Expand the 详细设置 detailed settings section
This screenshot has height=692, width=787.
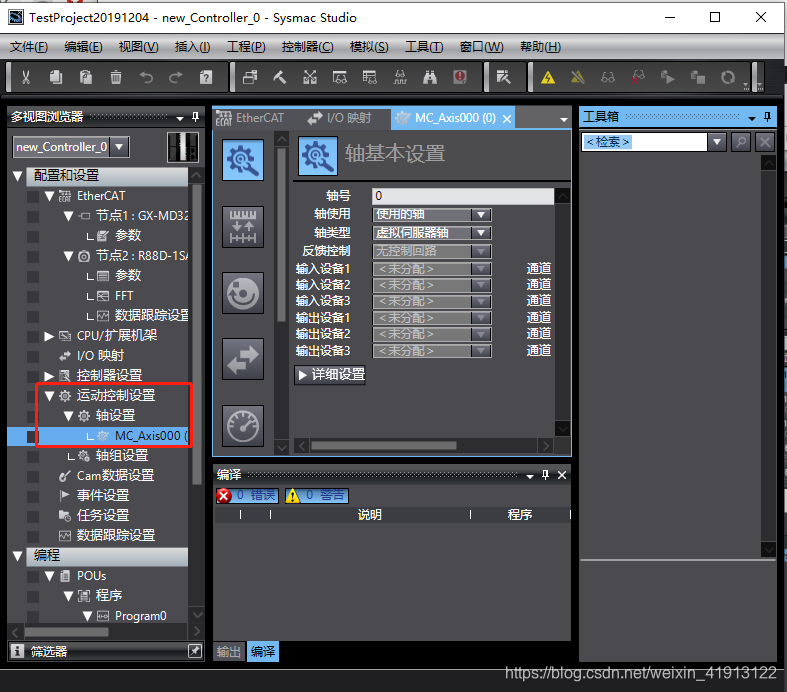click(x=330, y=374)
